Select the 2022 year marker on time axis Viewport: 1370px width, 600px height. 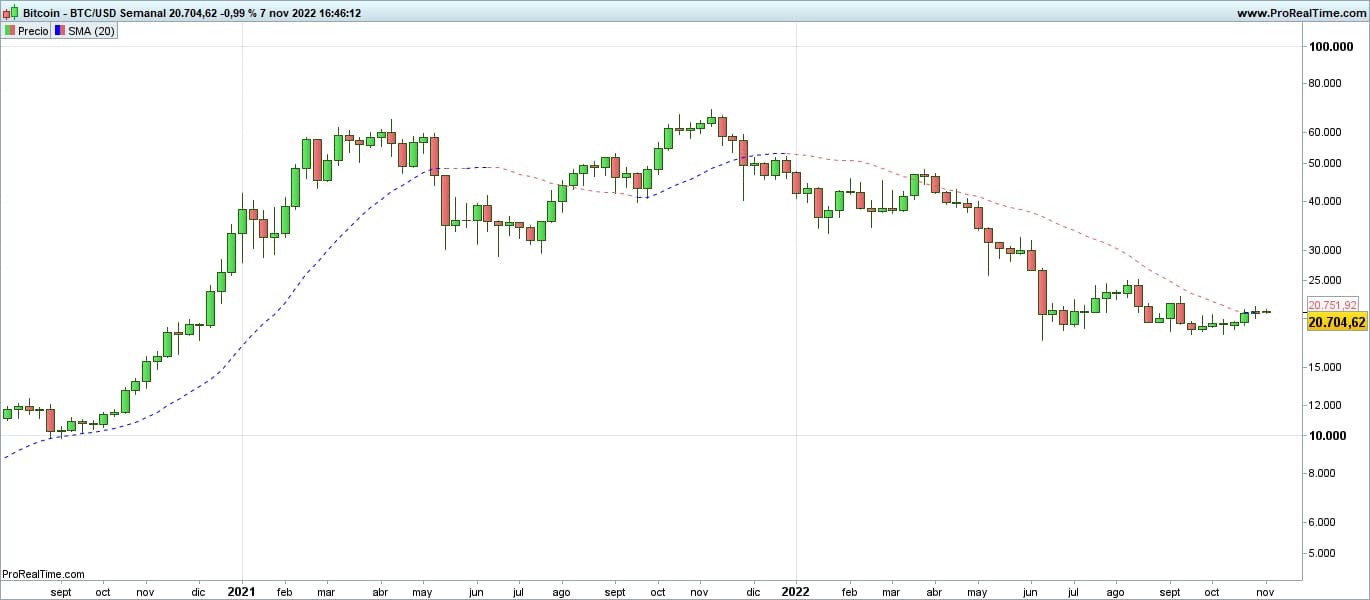click(x=795, y=591)
